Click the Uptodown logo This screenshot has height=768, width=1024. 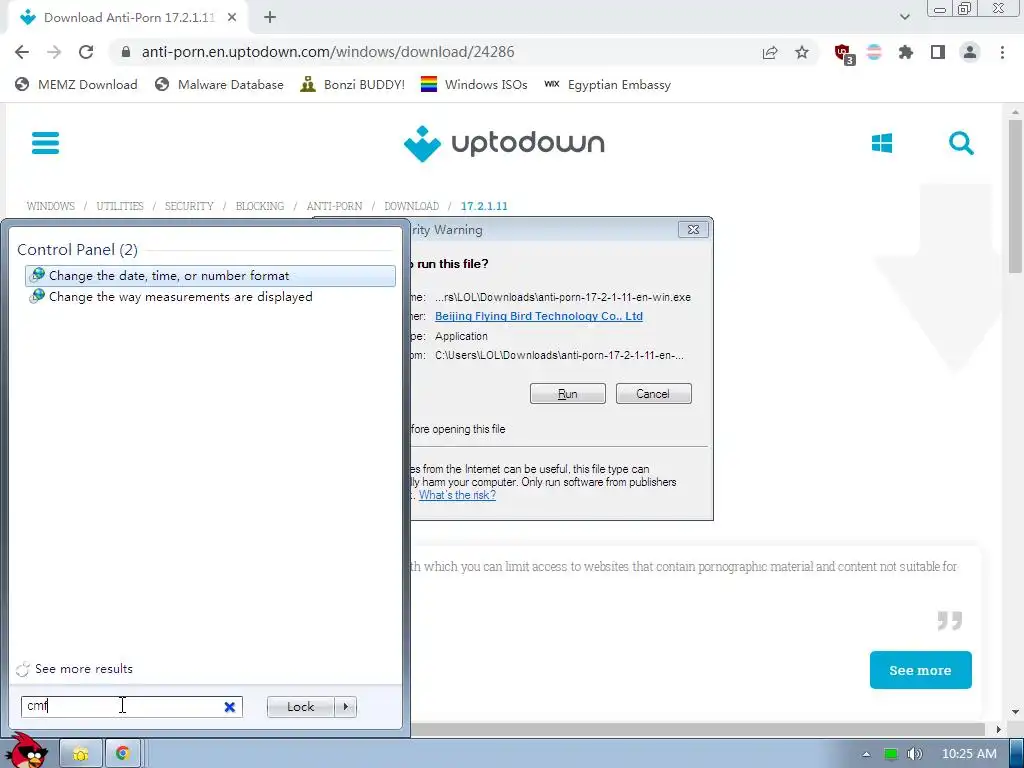click(504, 143)
